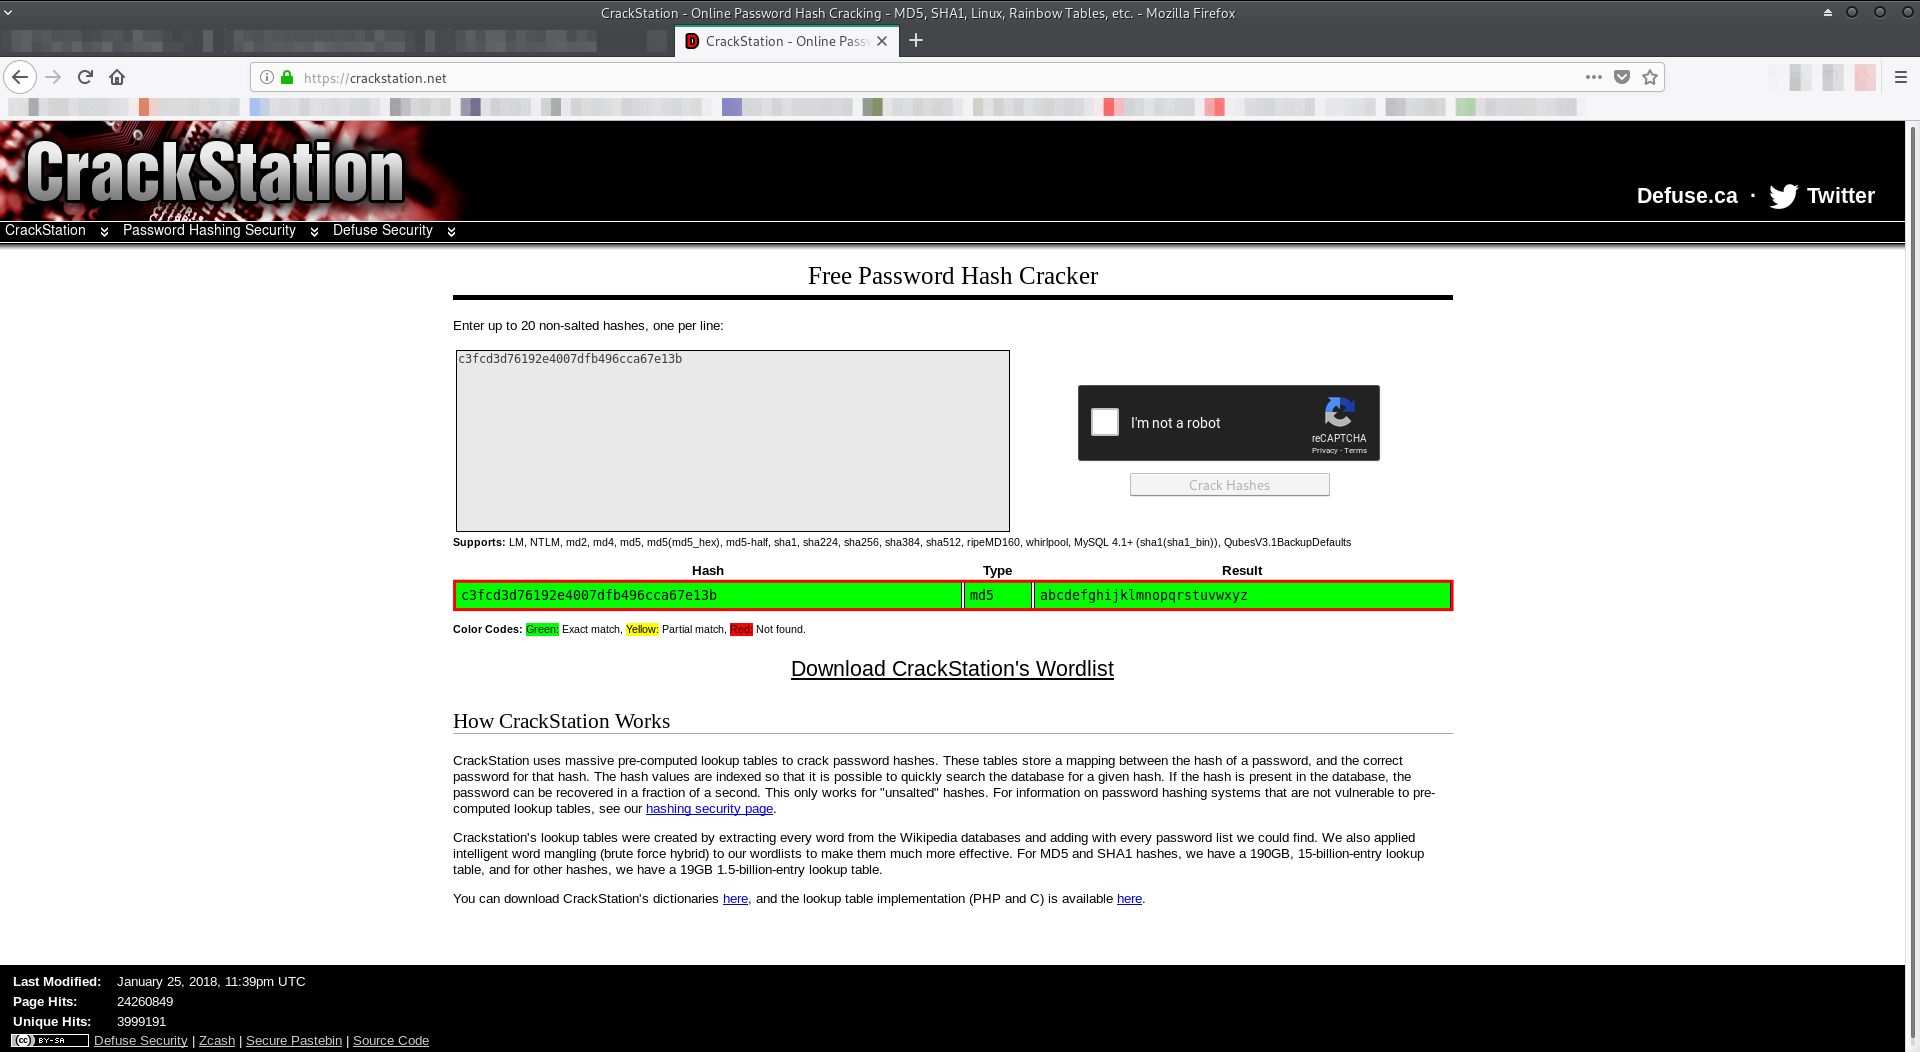Click inside the hash input textarea
This screenshot has height=1052, width=1920.
733,441
